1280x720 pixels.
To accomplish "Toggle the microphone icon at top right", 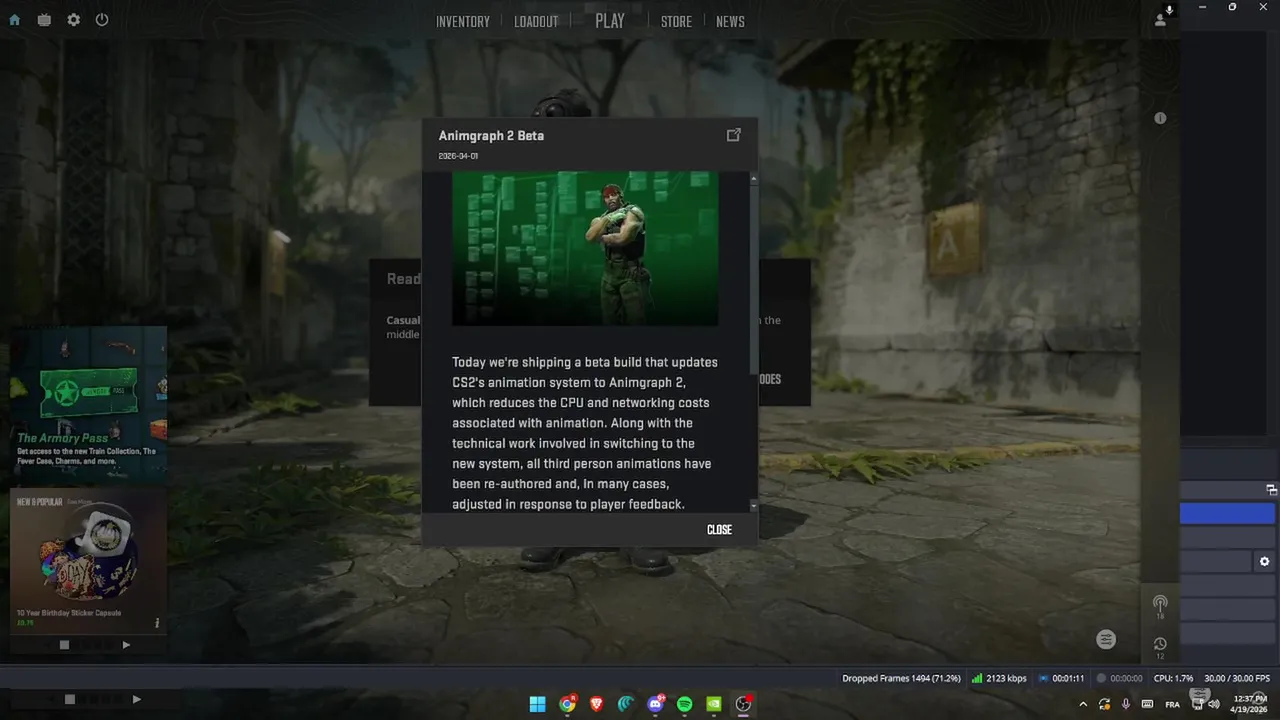I will click(1169, 9).
